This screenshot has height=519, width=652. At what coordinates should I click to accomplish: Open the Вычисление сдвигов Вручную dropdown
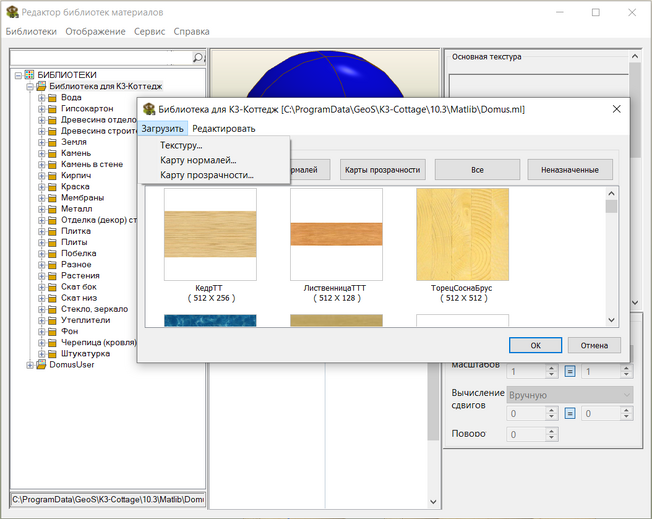(570, 395)
